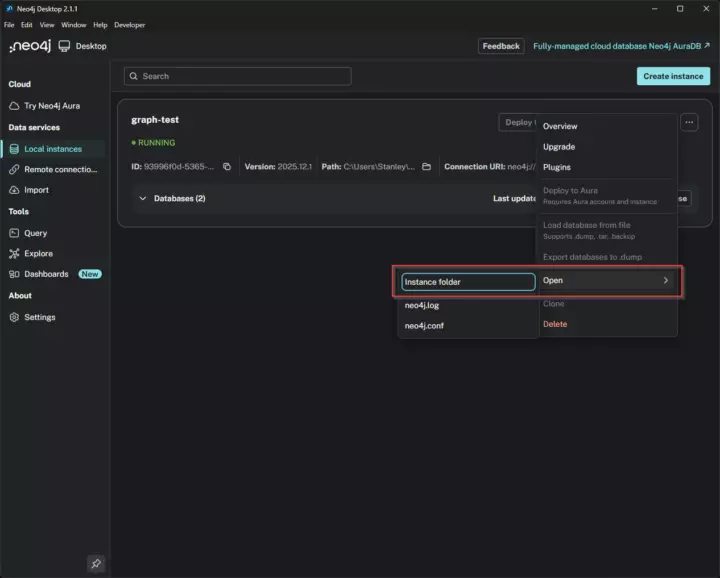
Task: Click the pin icon at sidebar bottom
Action: 96,563
